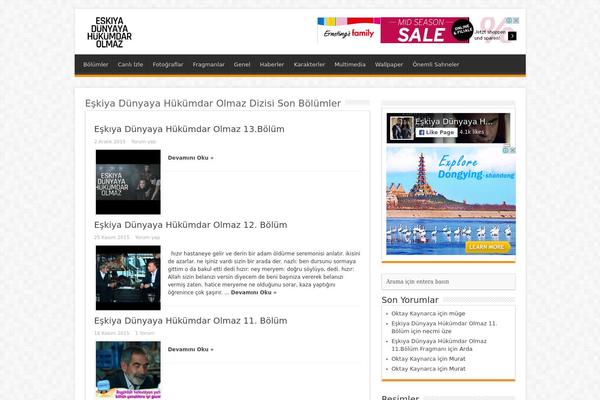Open the Önemli Sahneler menu item
Screen dimensions: 600x400
[x=436, y=65]
